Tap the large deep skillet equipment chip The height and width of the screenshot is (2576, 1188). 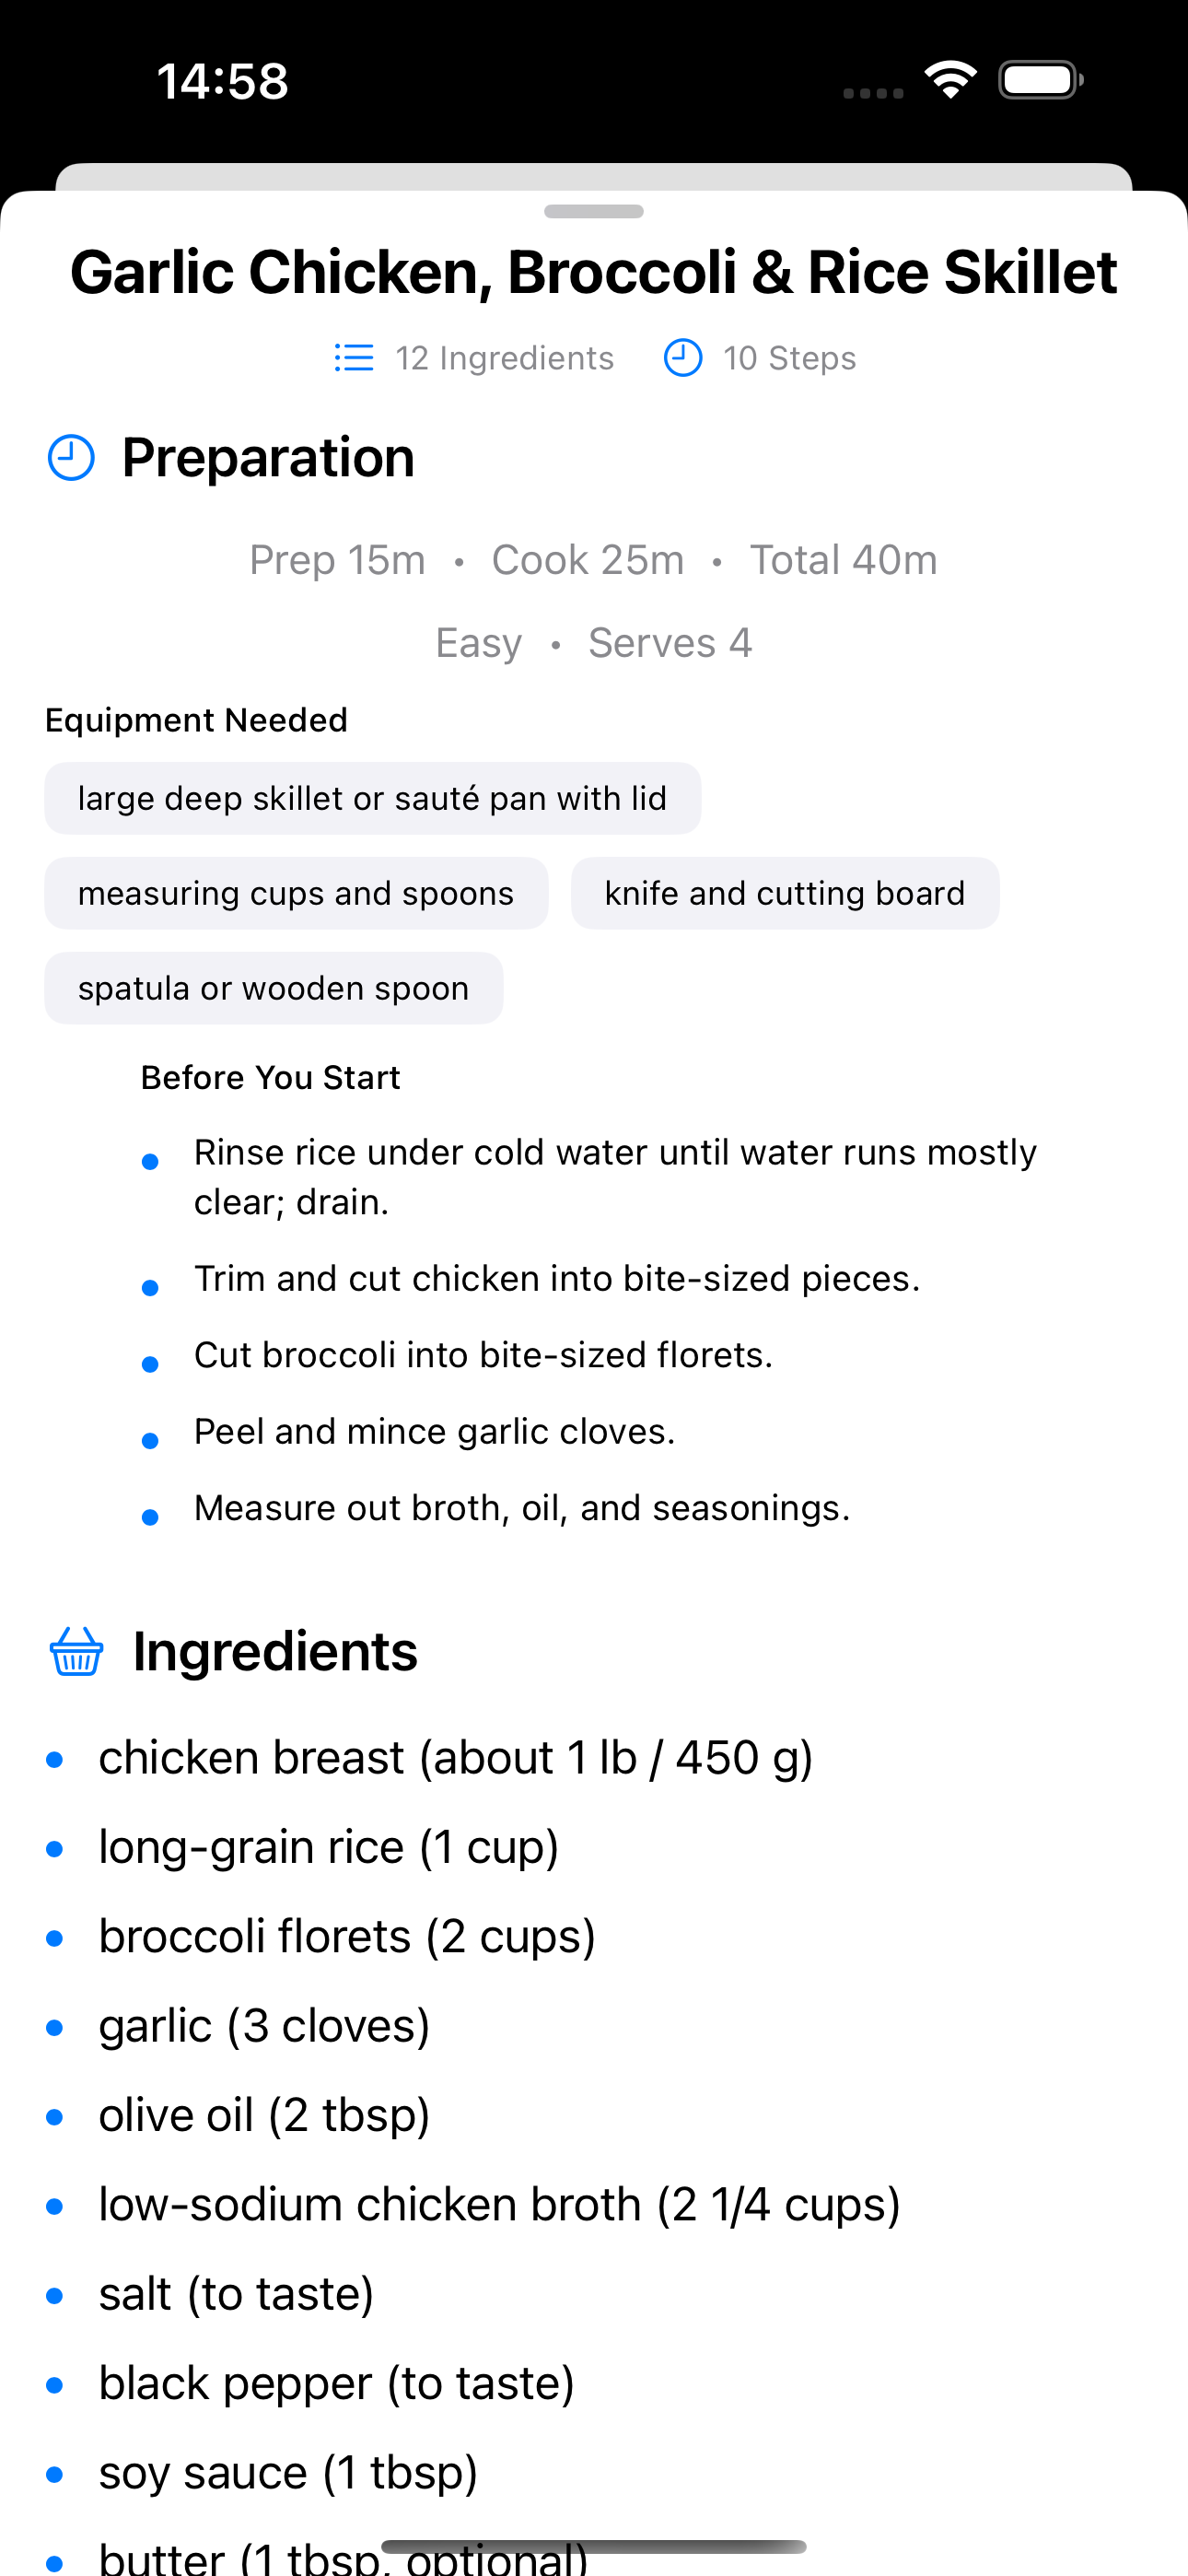372,797
